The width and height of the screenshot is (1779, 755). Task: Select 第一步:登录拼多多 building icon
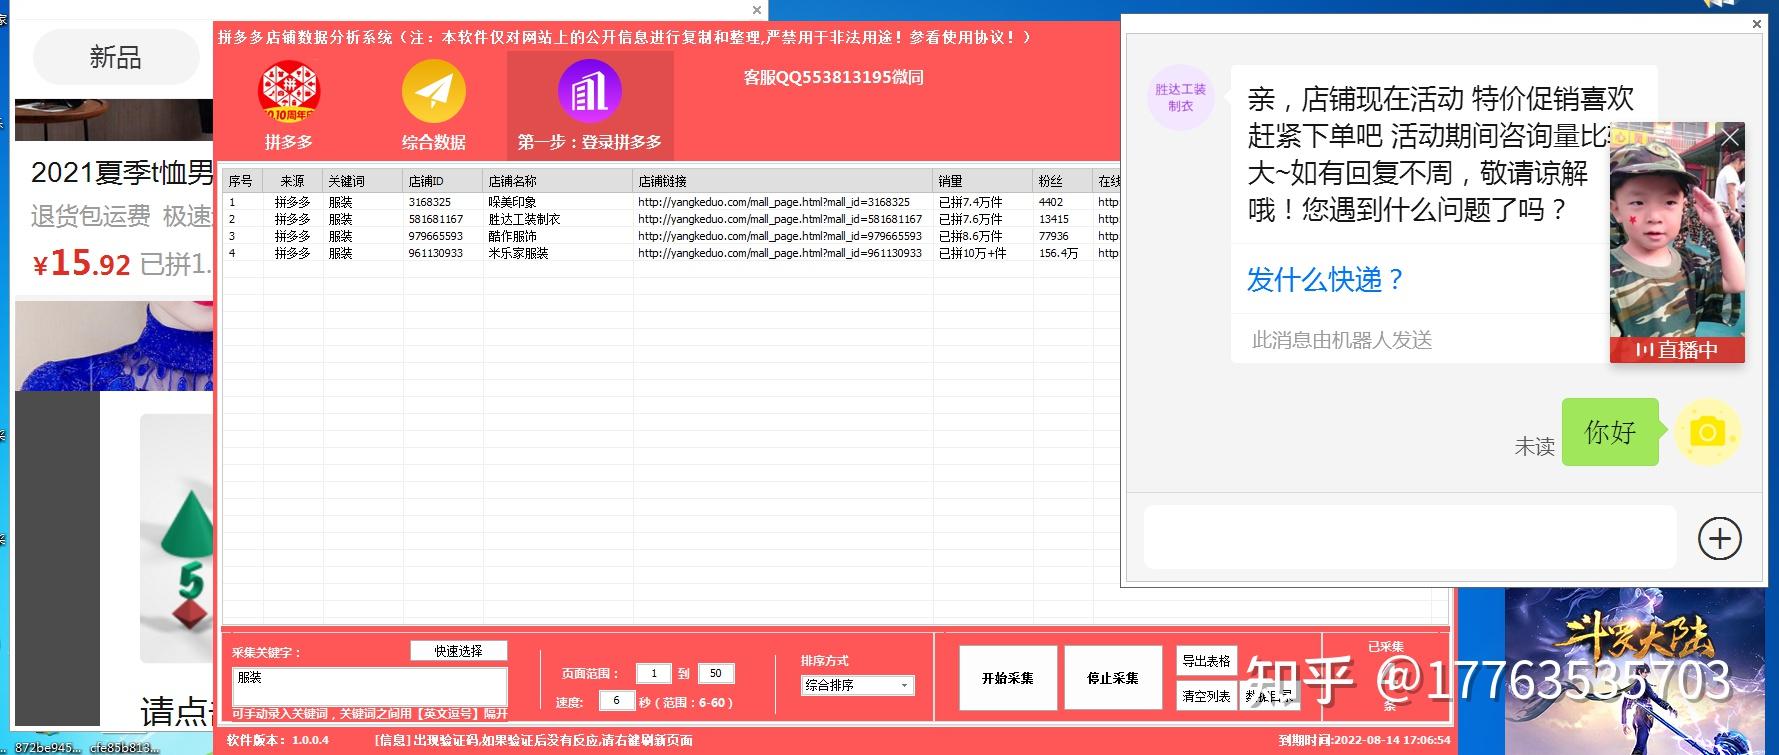pyautogui.click(x=590, y=91)
